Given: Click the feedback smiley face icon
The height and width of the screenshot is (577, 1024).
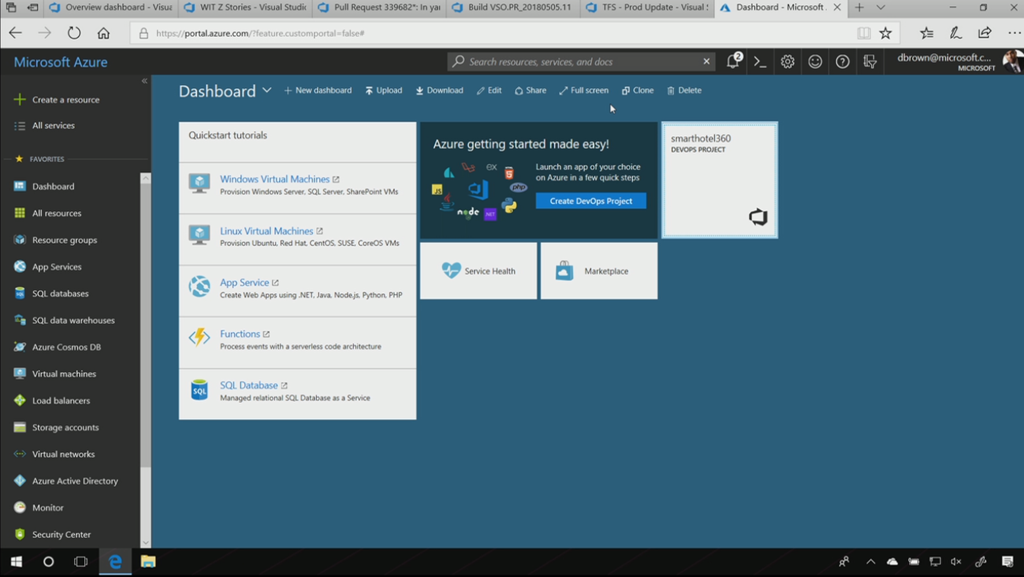Looking at the screenshot, I should pyautogui.click(x=815, y=62).
